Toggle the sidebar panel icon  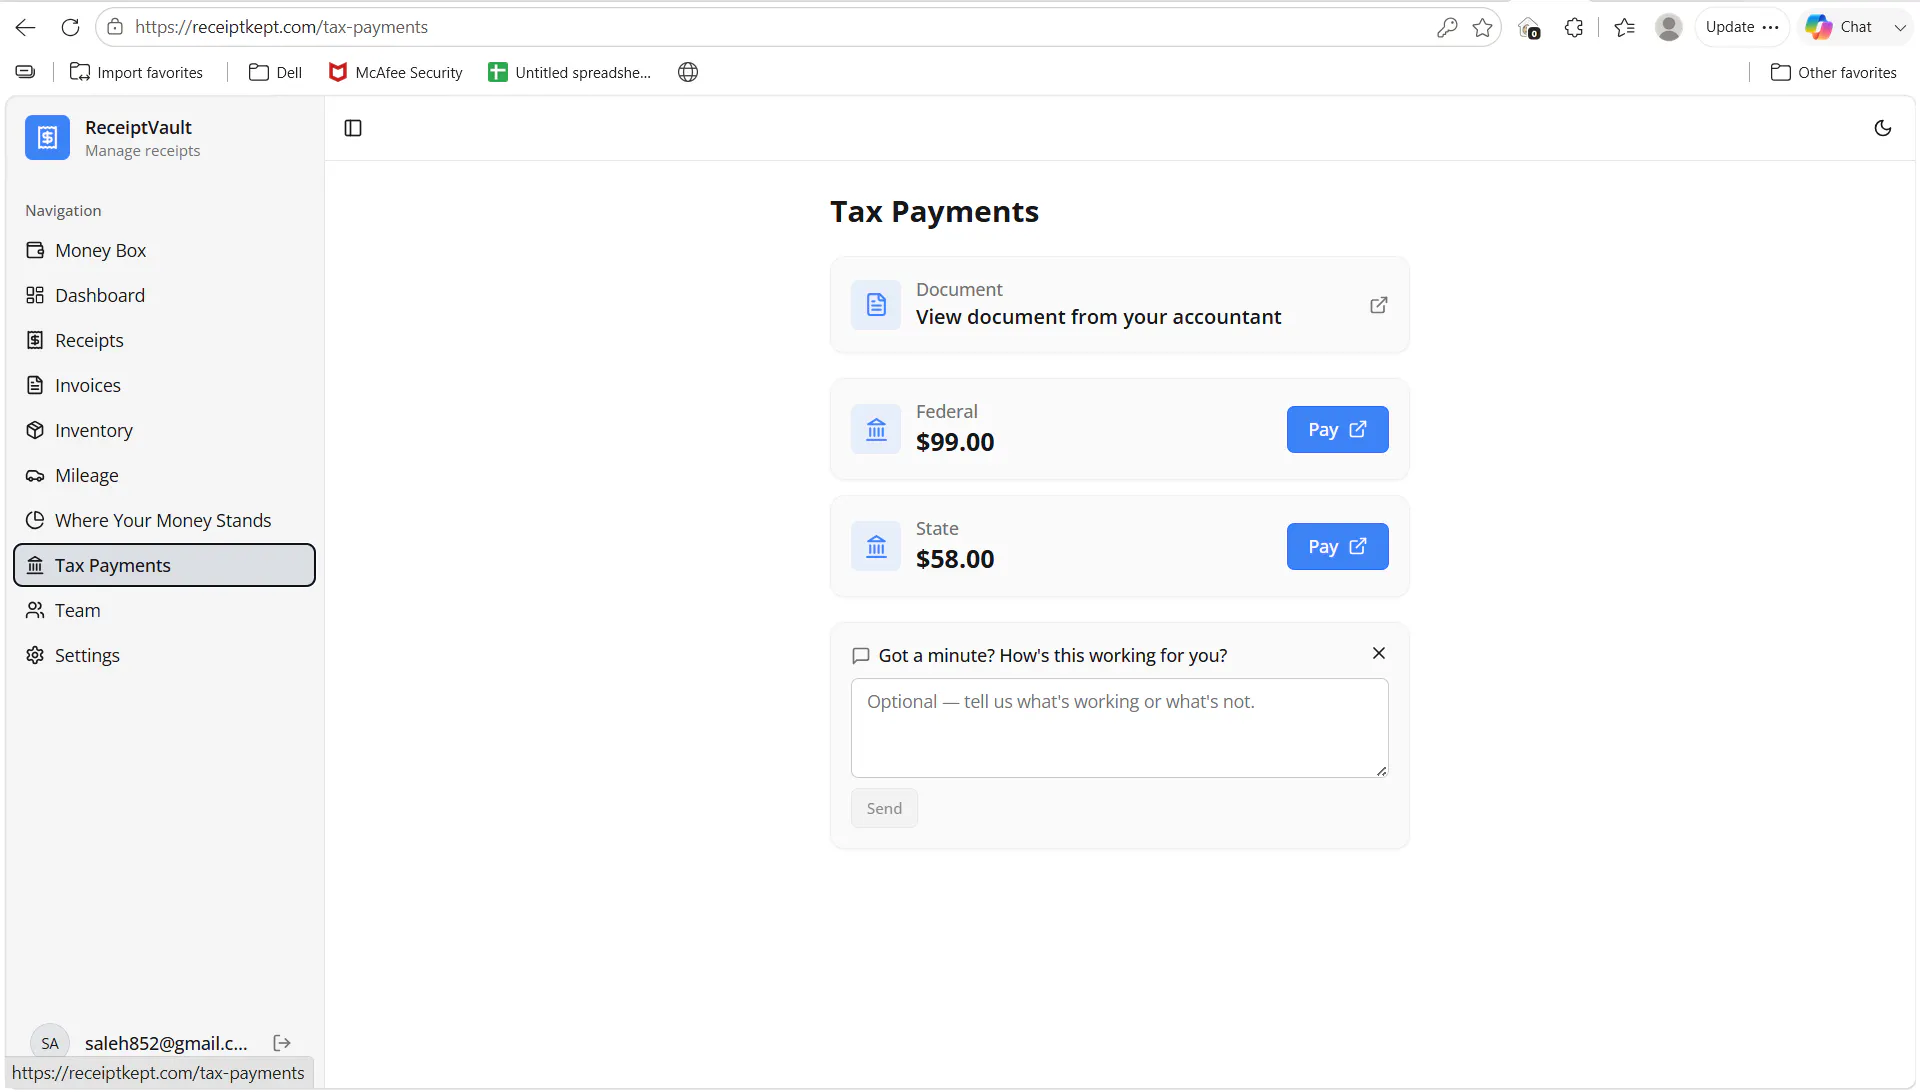[353, 128]
